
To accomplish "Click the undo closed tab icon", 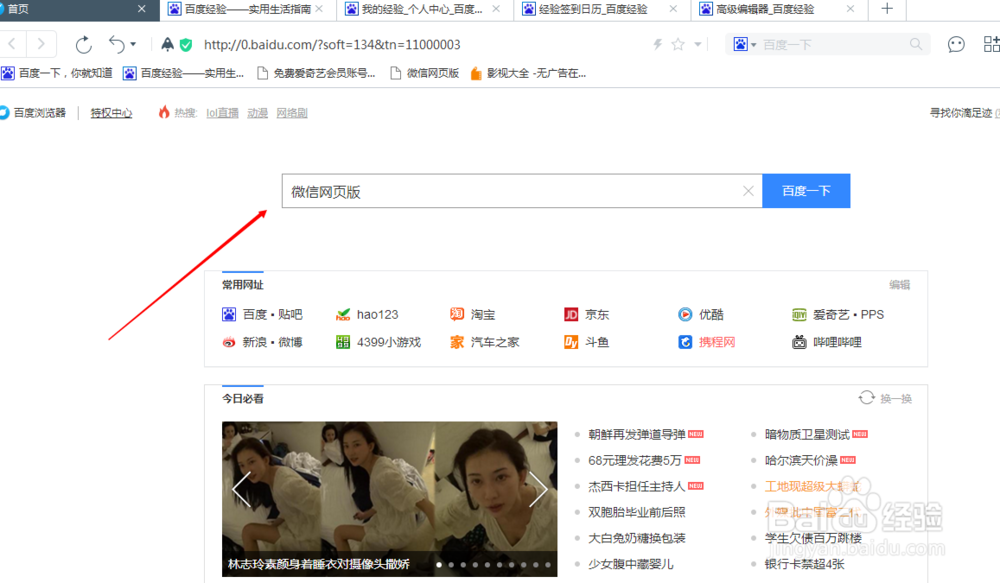I will pos(116,44).
